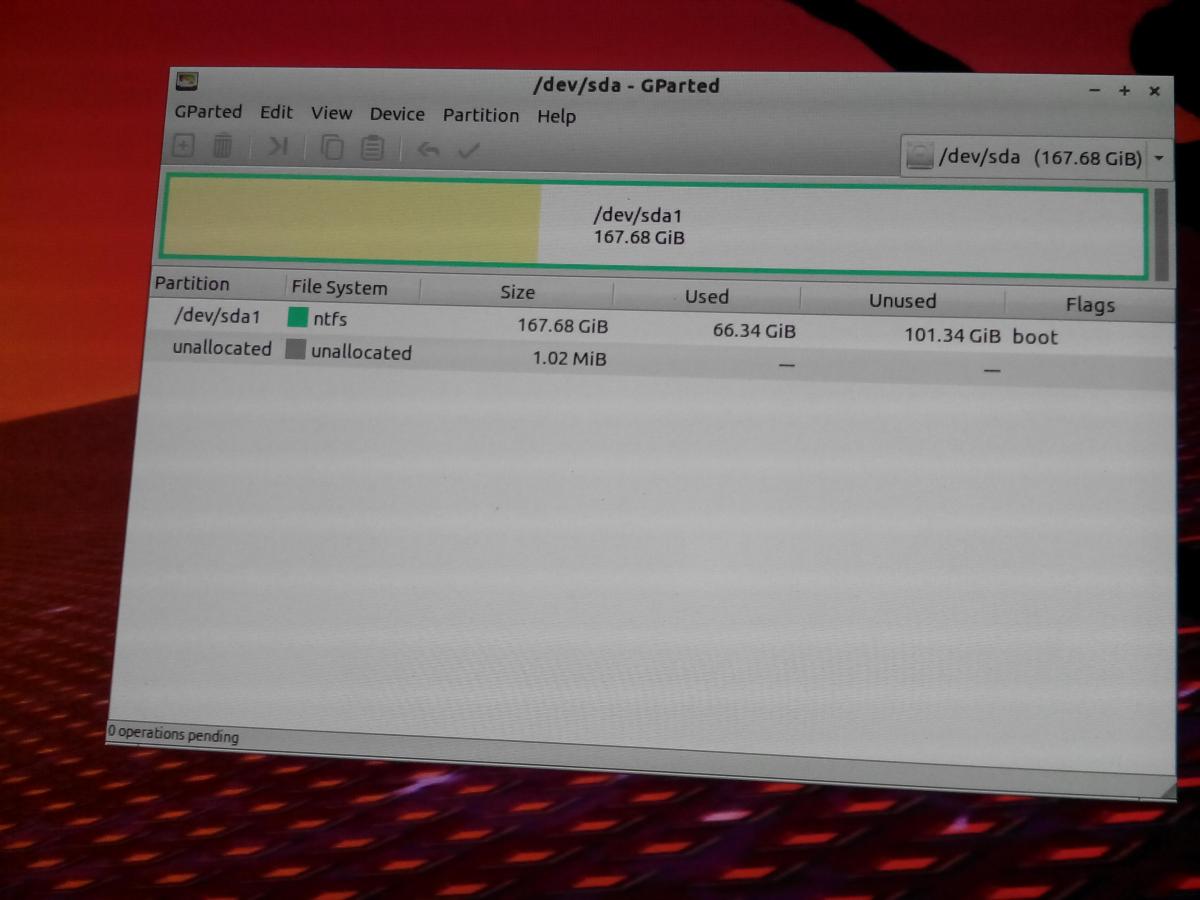The width and height of the screenshot is (1200, 900).
Task: Close the GParted window
Action: pos(1154,91)
